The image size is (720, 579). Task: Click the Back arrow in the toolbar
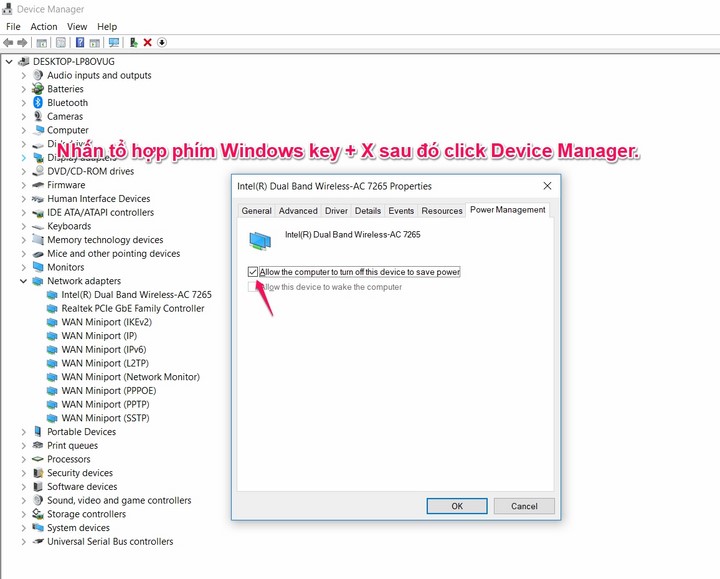coord(8,43)
